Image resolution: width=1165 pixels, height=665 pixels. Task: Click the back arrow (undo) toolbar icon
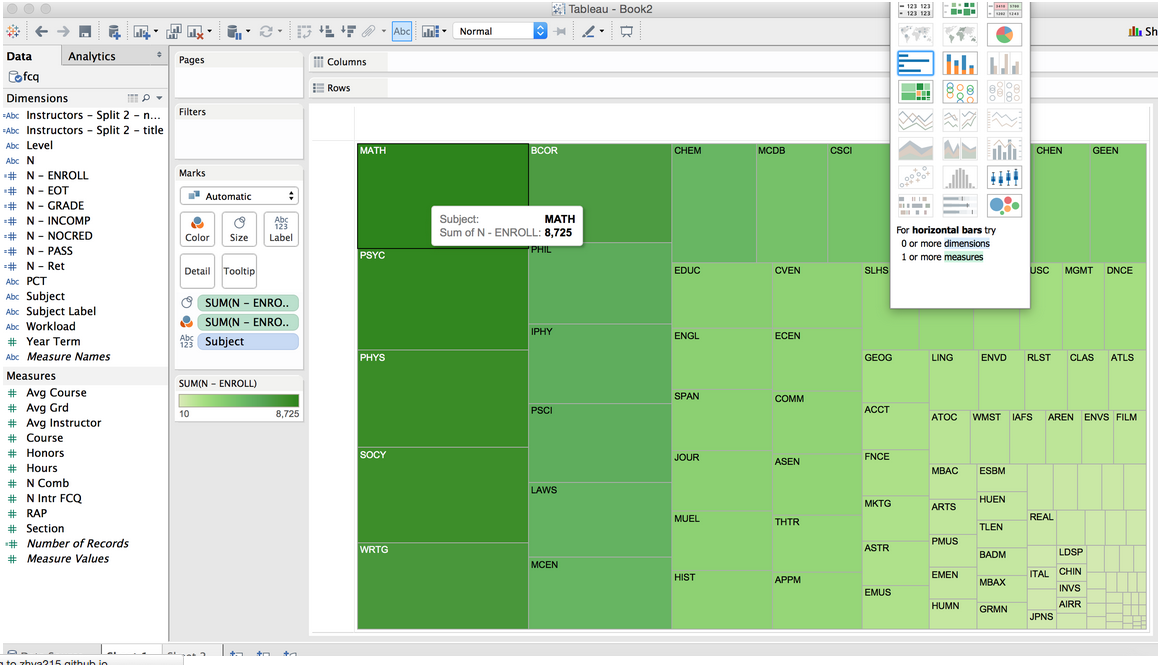click(41, 32)
